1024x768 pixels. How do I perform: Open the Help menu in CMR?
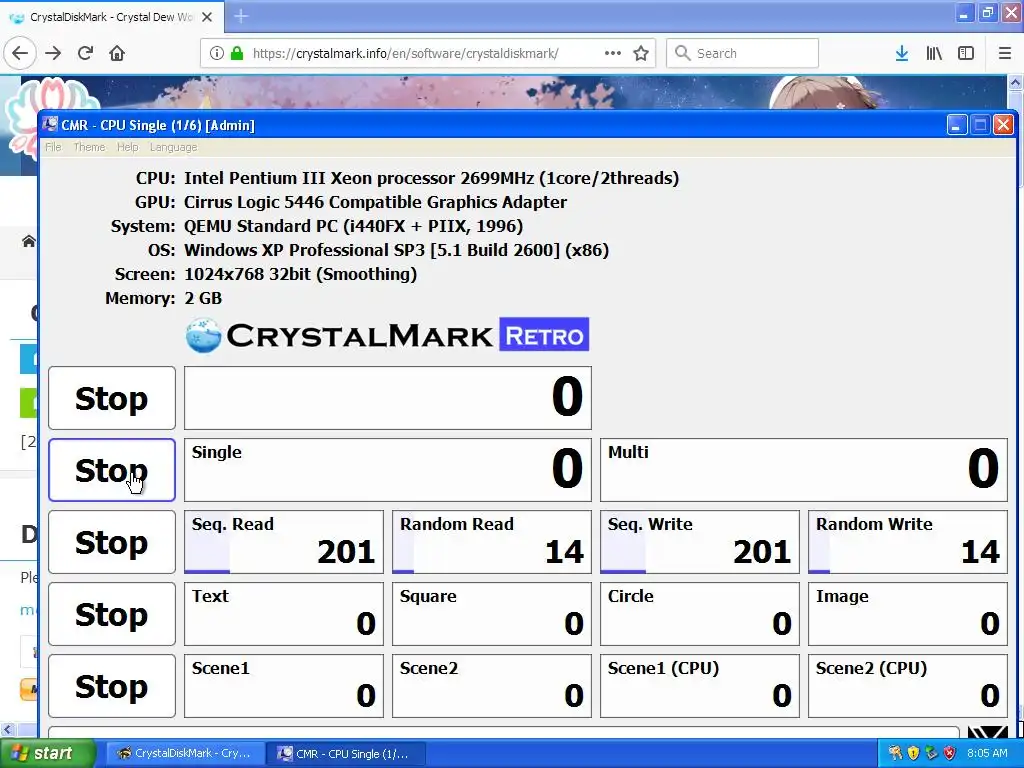pyautogui.click(x=127, y=147)
